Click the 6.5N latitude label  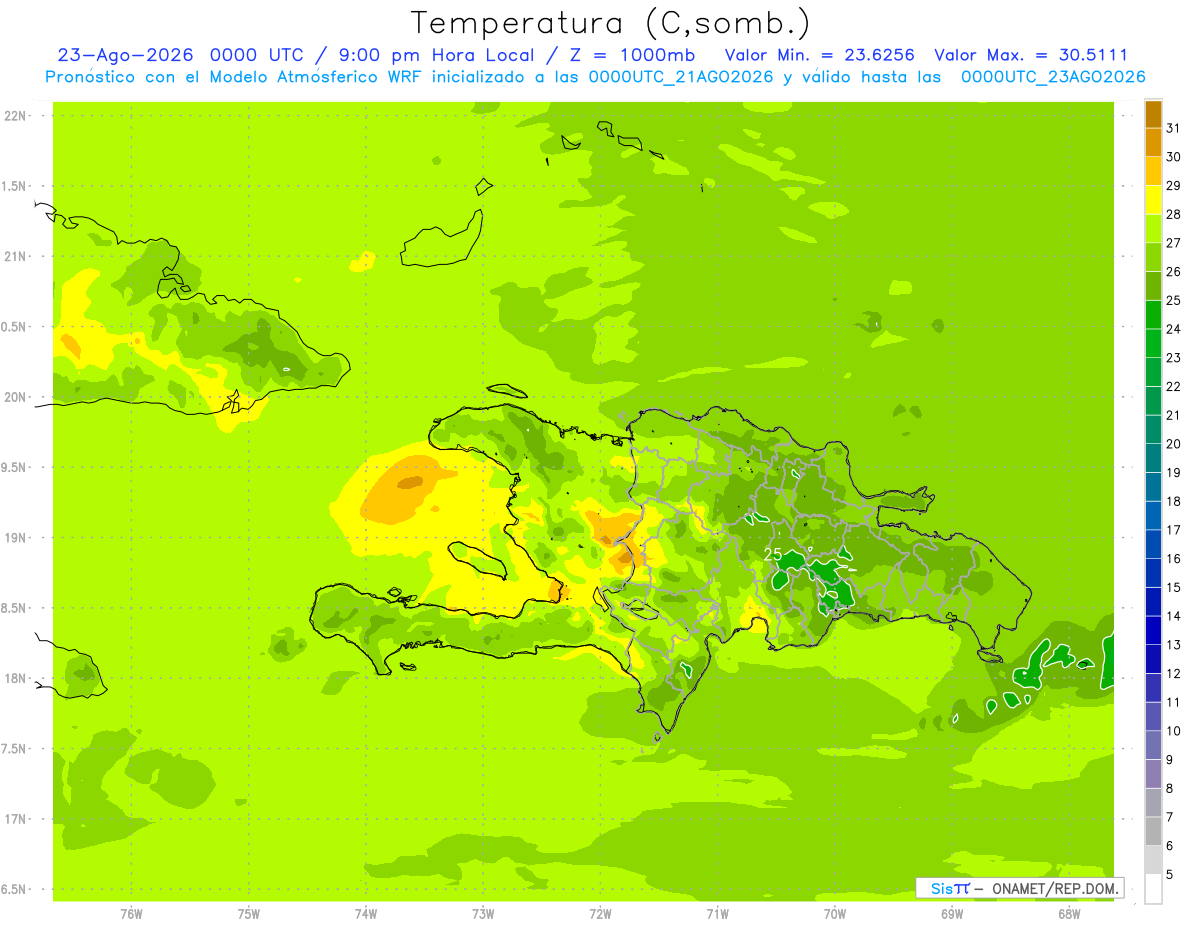(x=15, y=889)
